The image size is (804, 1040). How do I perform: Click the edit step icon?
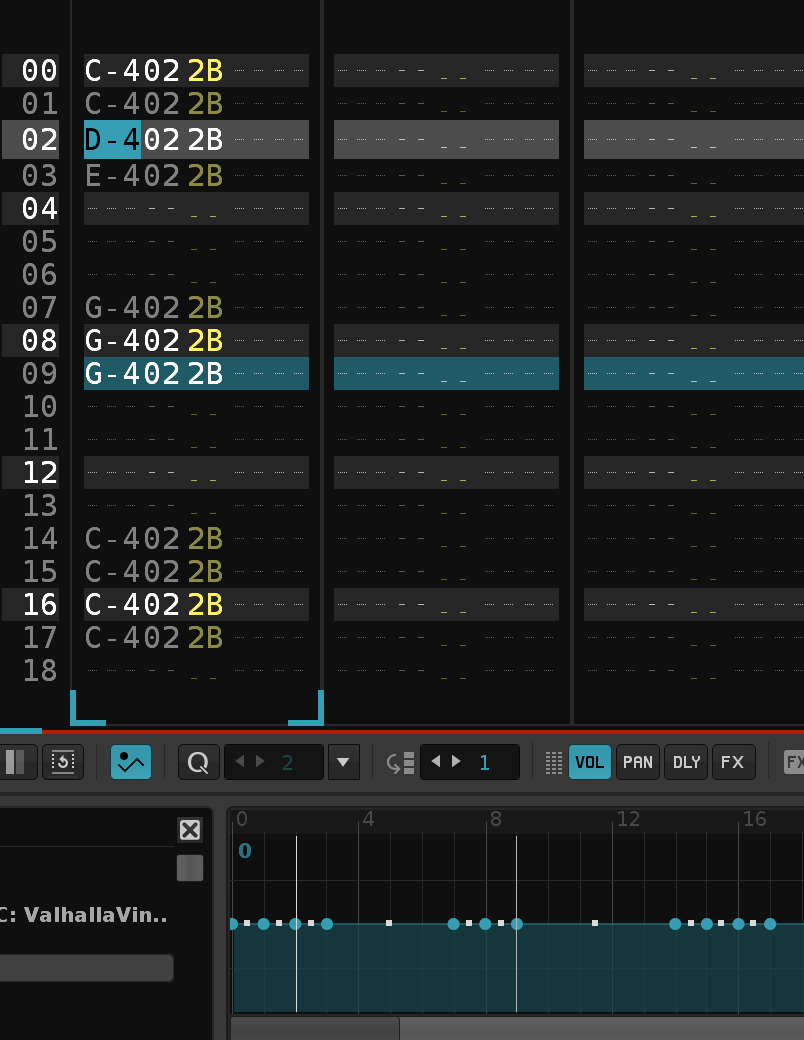(400, 762)
